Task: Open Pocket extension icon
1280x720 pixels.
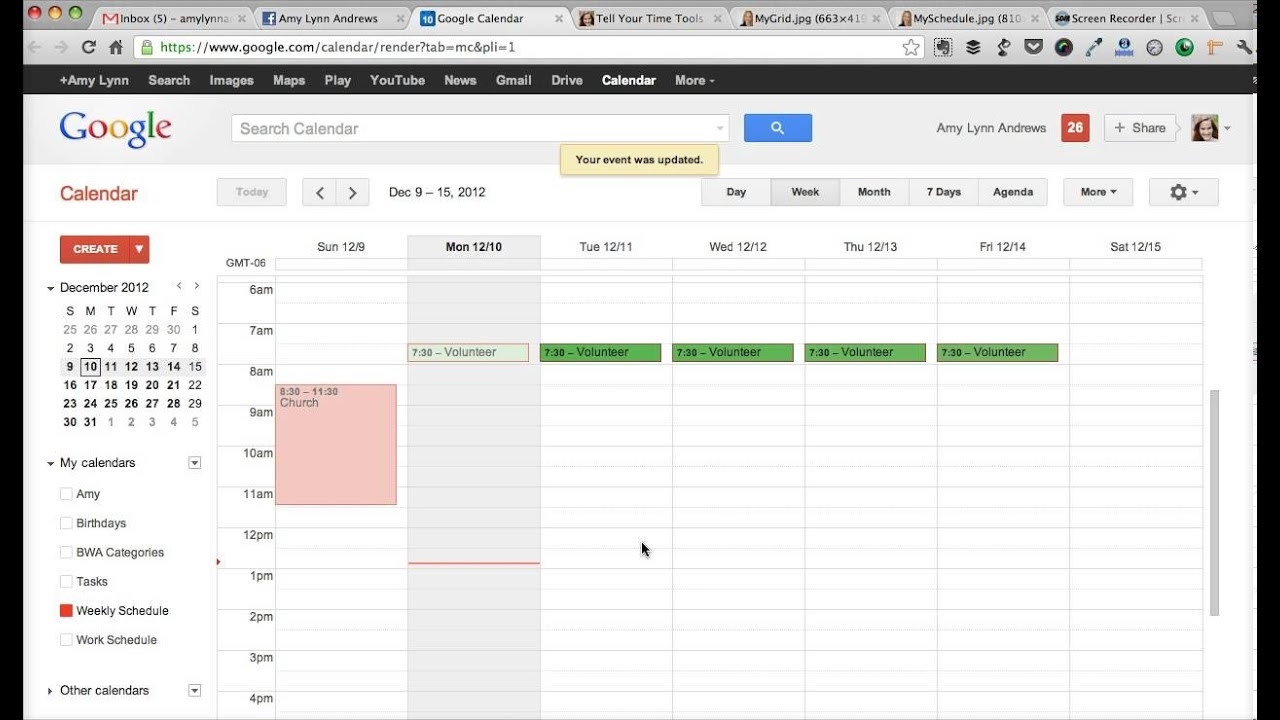Action: click(x=1034, y=47)
